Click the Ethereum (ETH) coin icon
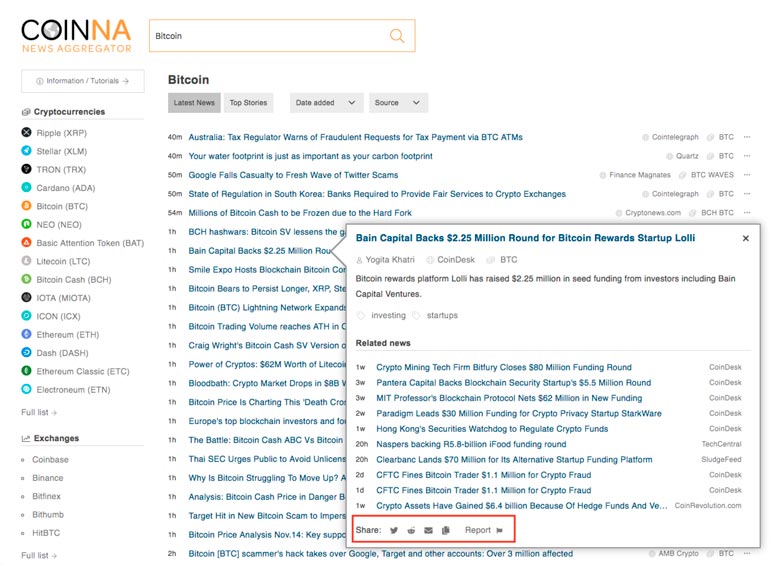 point(26,334)
